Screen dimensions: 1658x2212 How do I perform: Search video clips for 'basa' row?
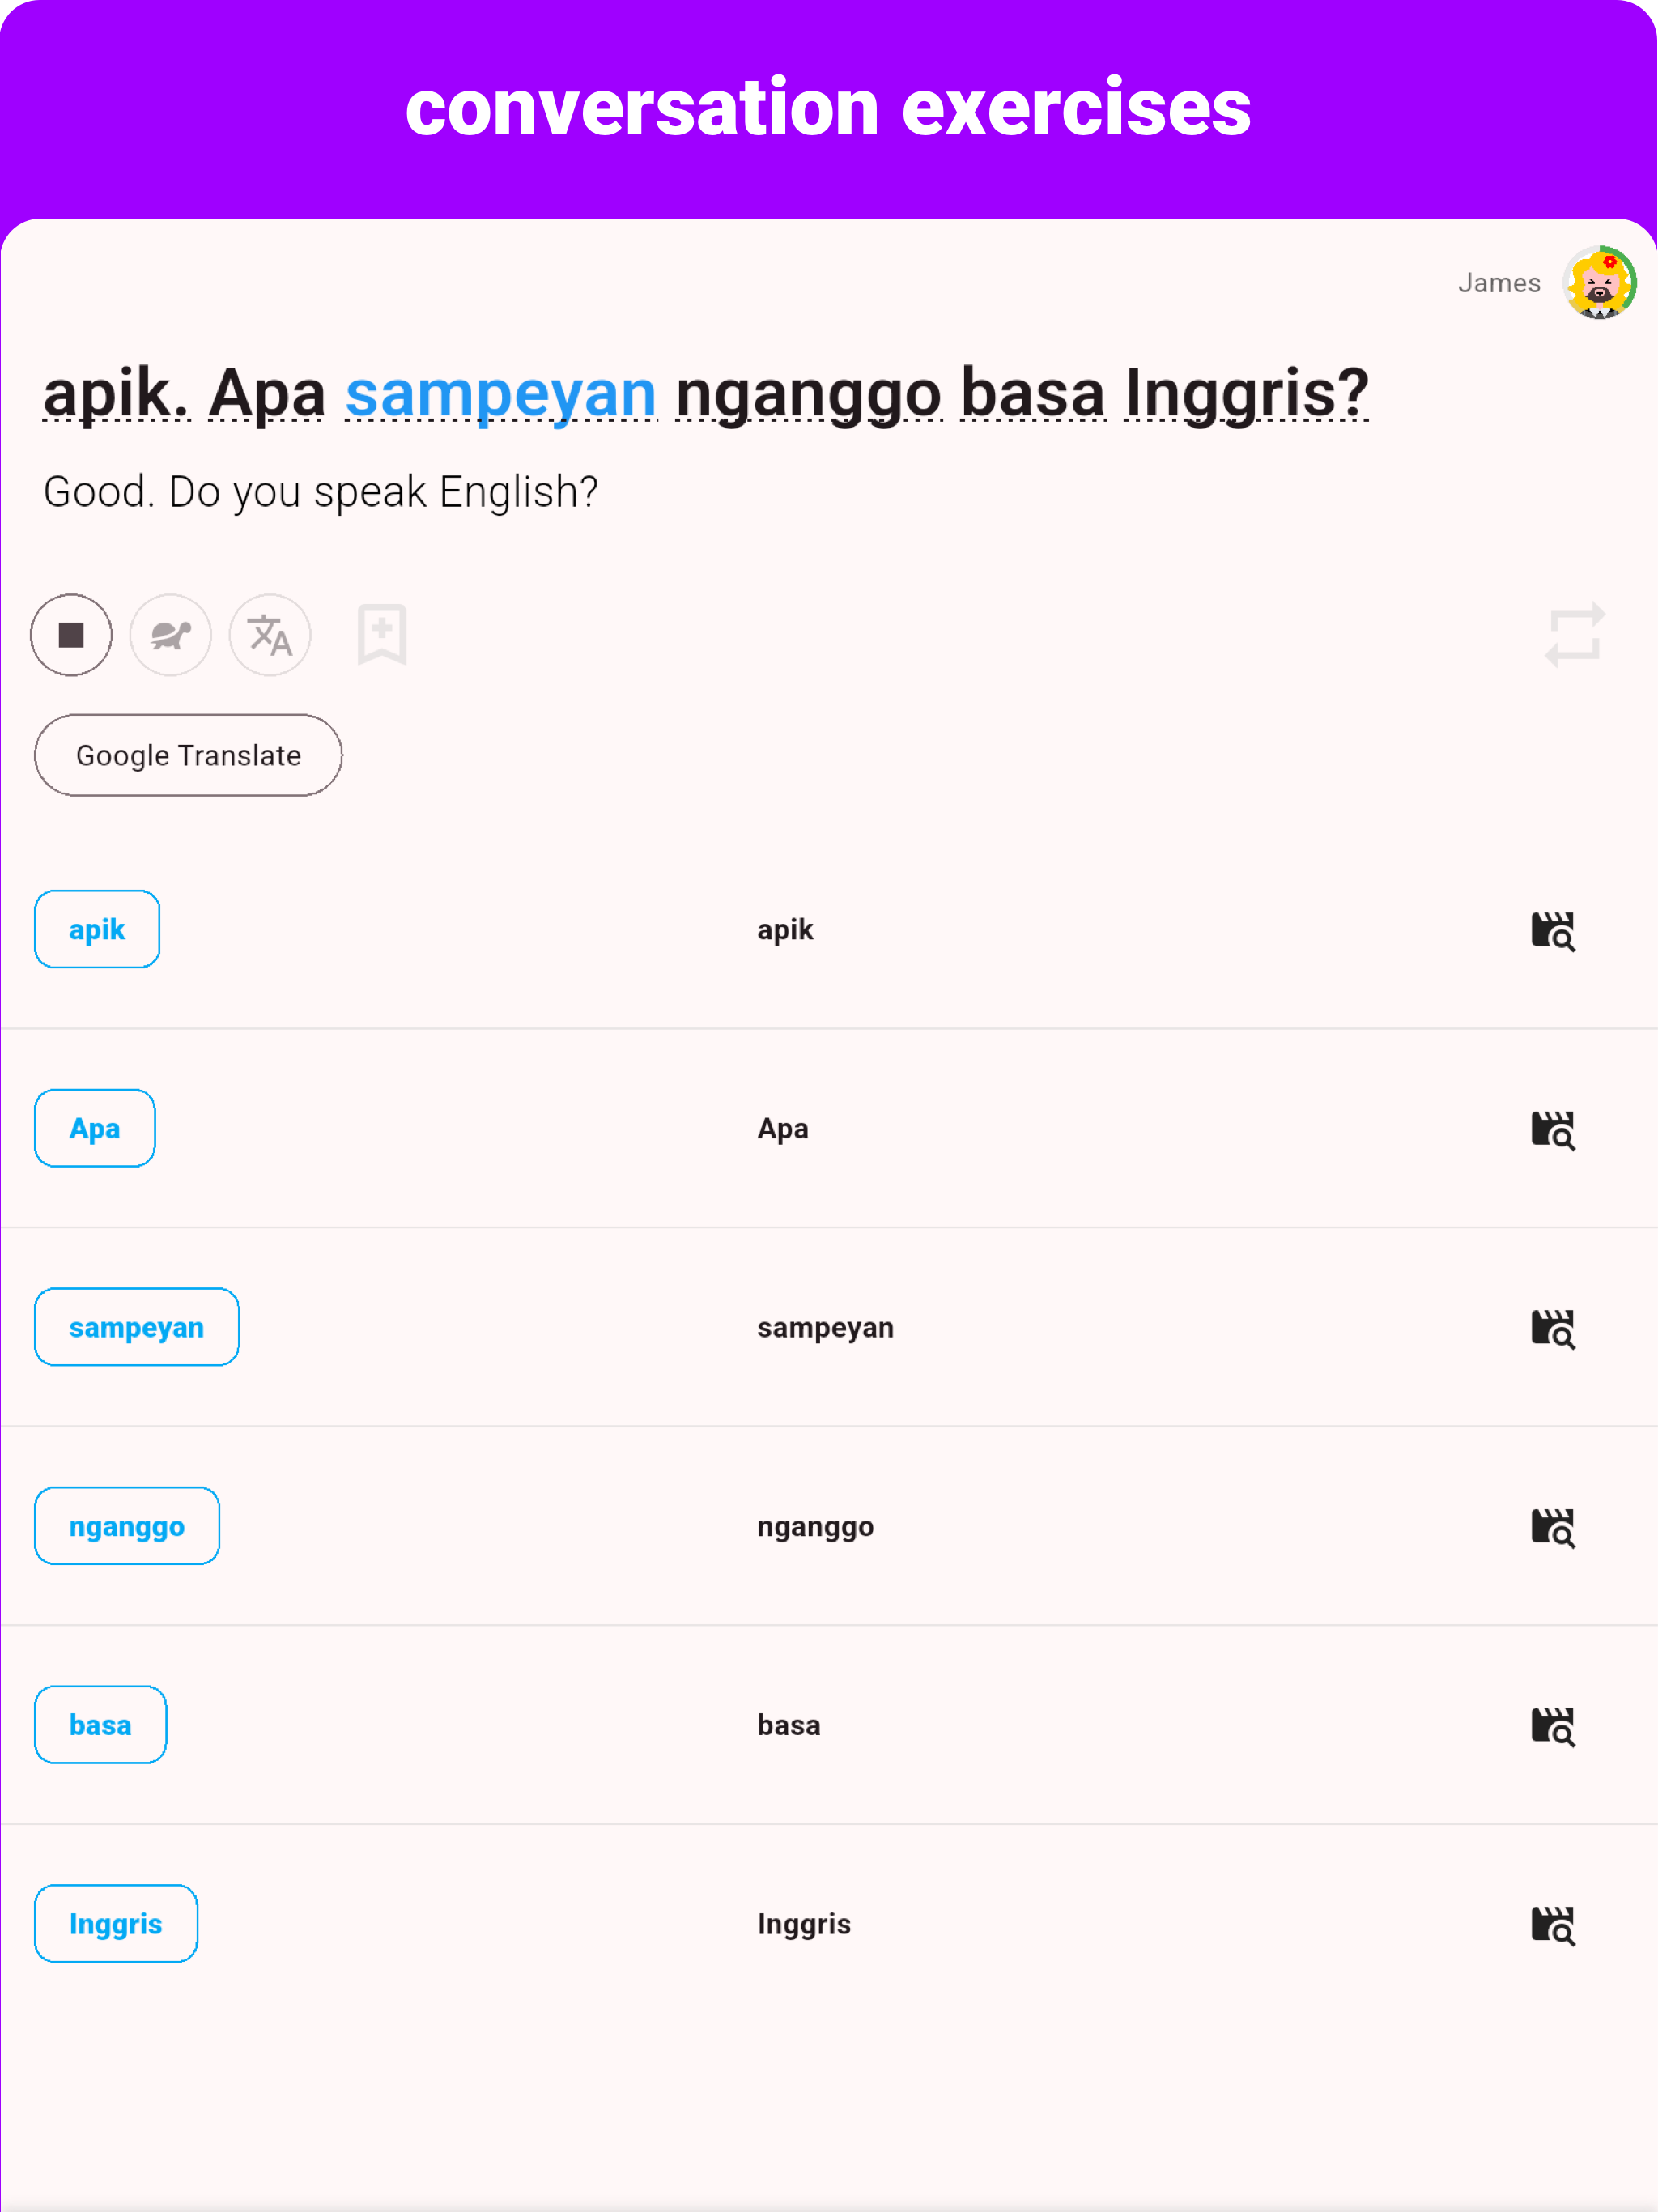click(1553, 1727)
